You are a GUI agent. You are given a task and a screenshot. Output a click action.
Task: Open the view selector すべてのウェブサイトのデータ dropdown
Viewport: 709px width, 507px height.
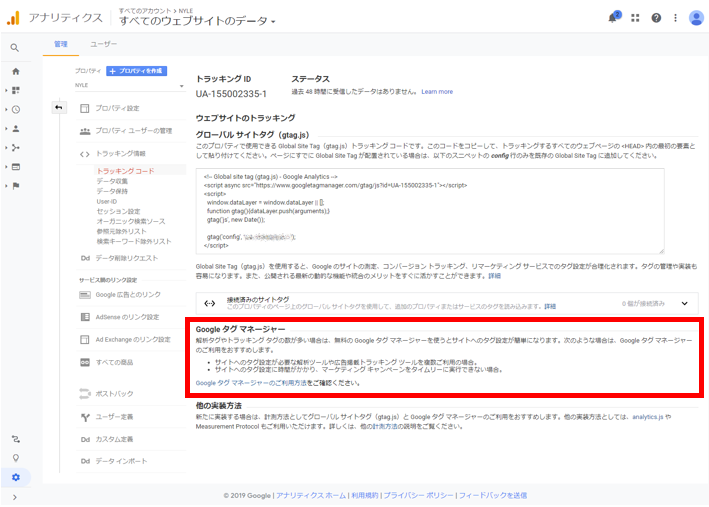(197, 21)
